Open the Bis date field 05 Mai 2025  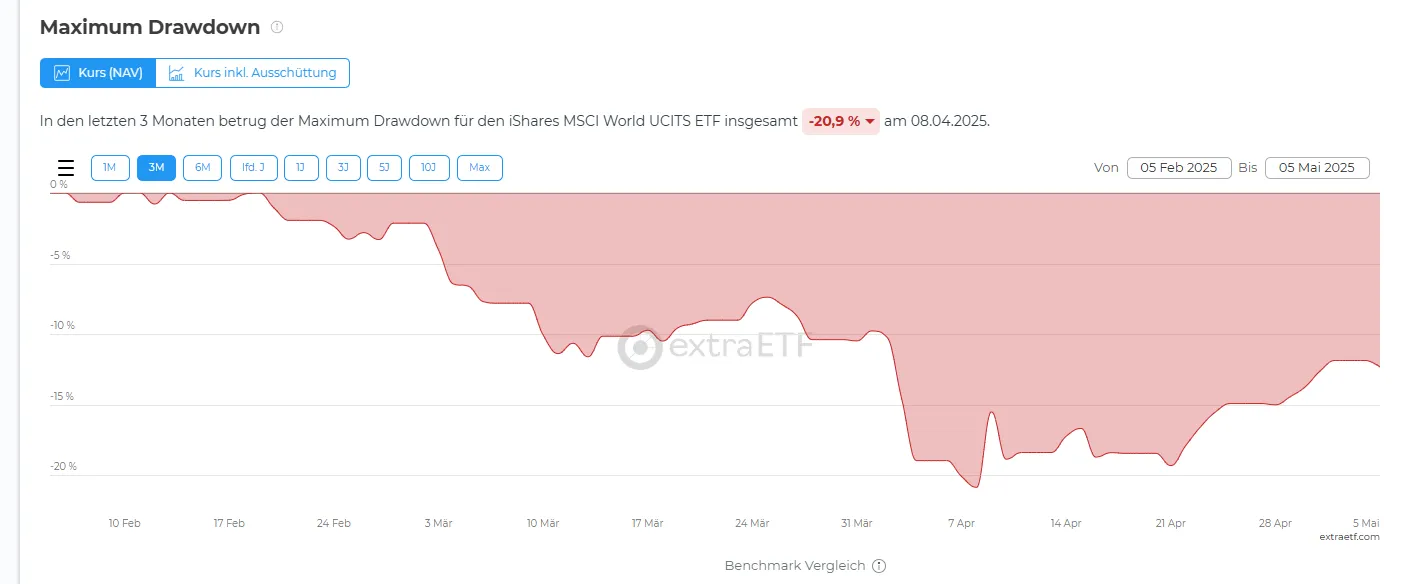click(x=1317, y=168)
